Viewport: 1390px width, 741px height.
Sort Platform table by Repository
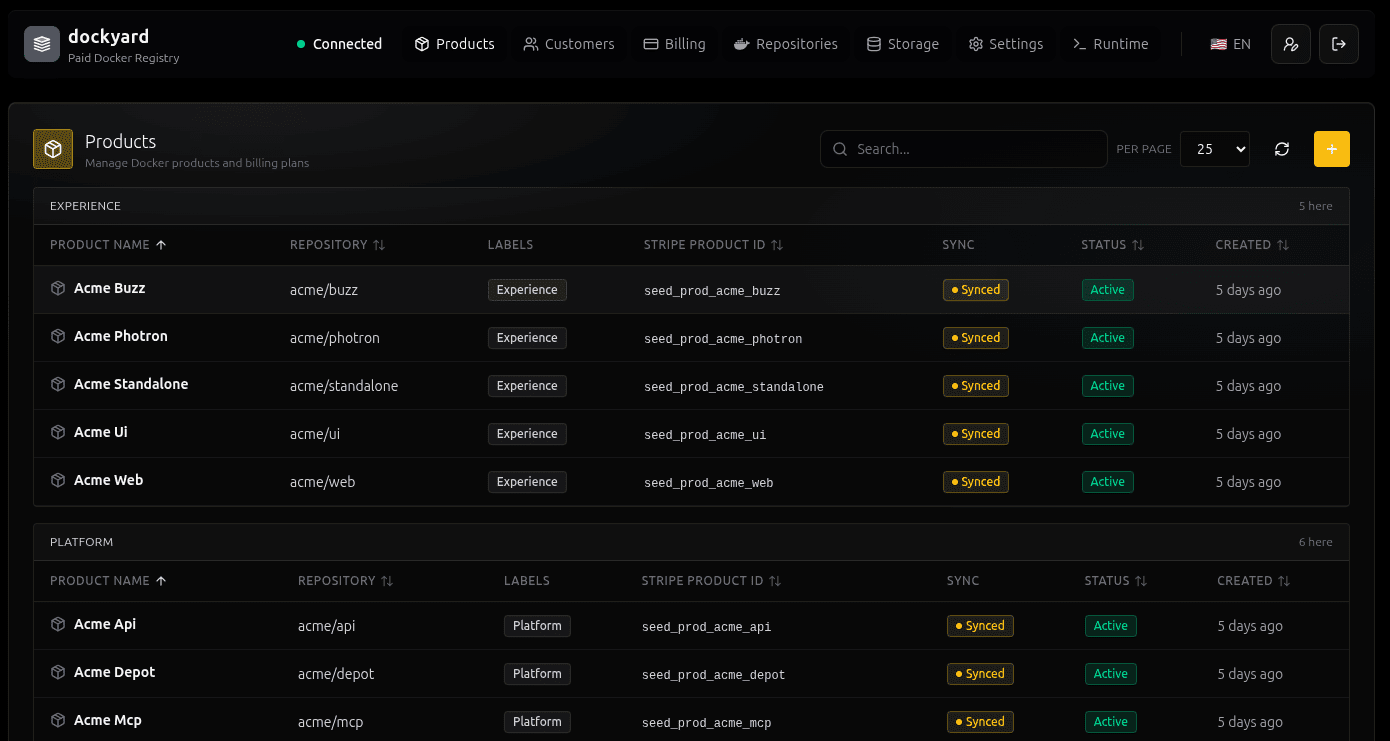coord(345,581)
